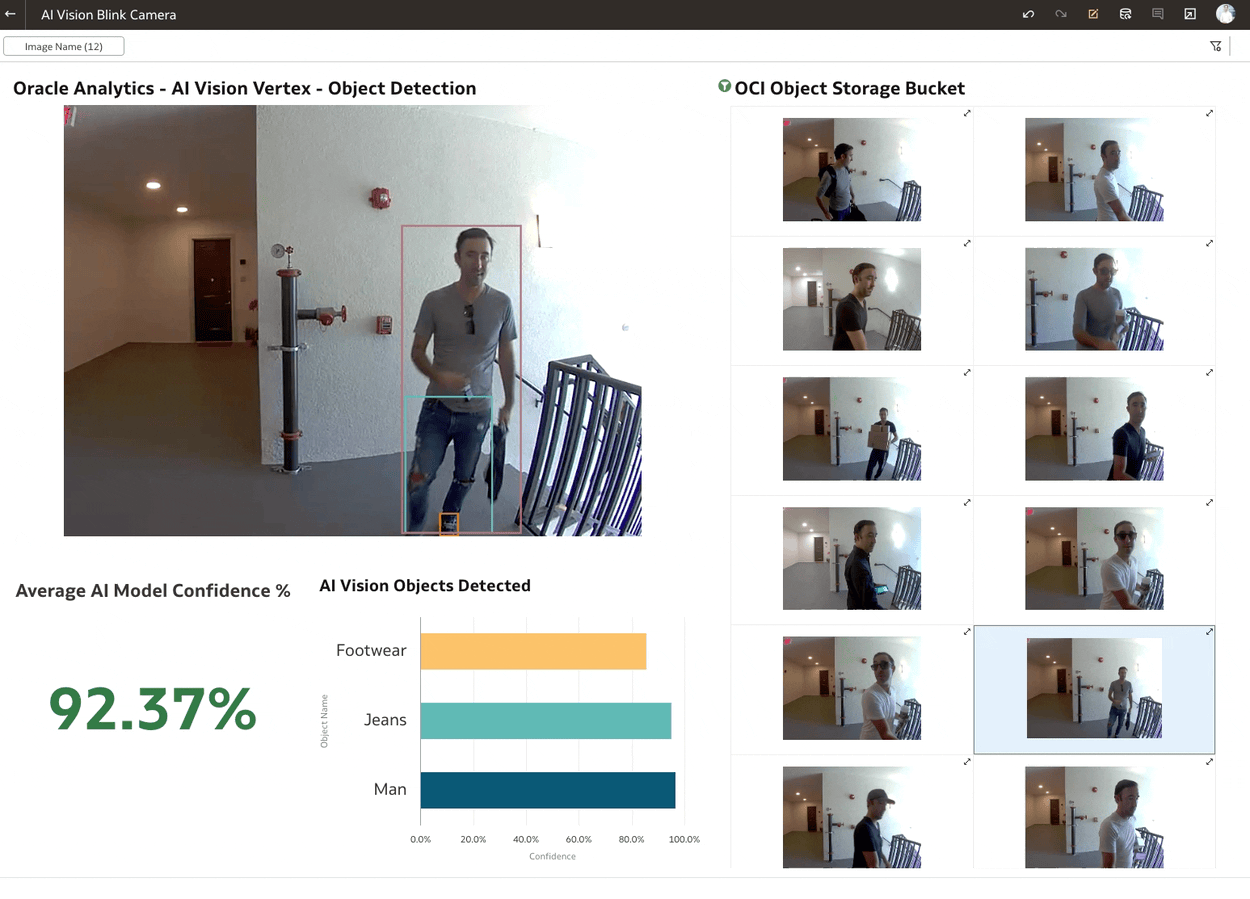
Task: Open the notes comment icon
Action: point(1158,14)
